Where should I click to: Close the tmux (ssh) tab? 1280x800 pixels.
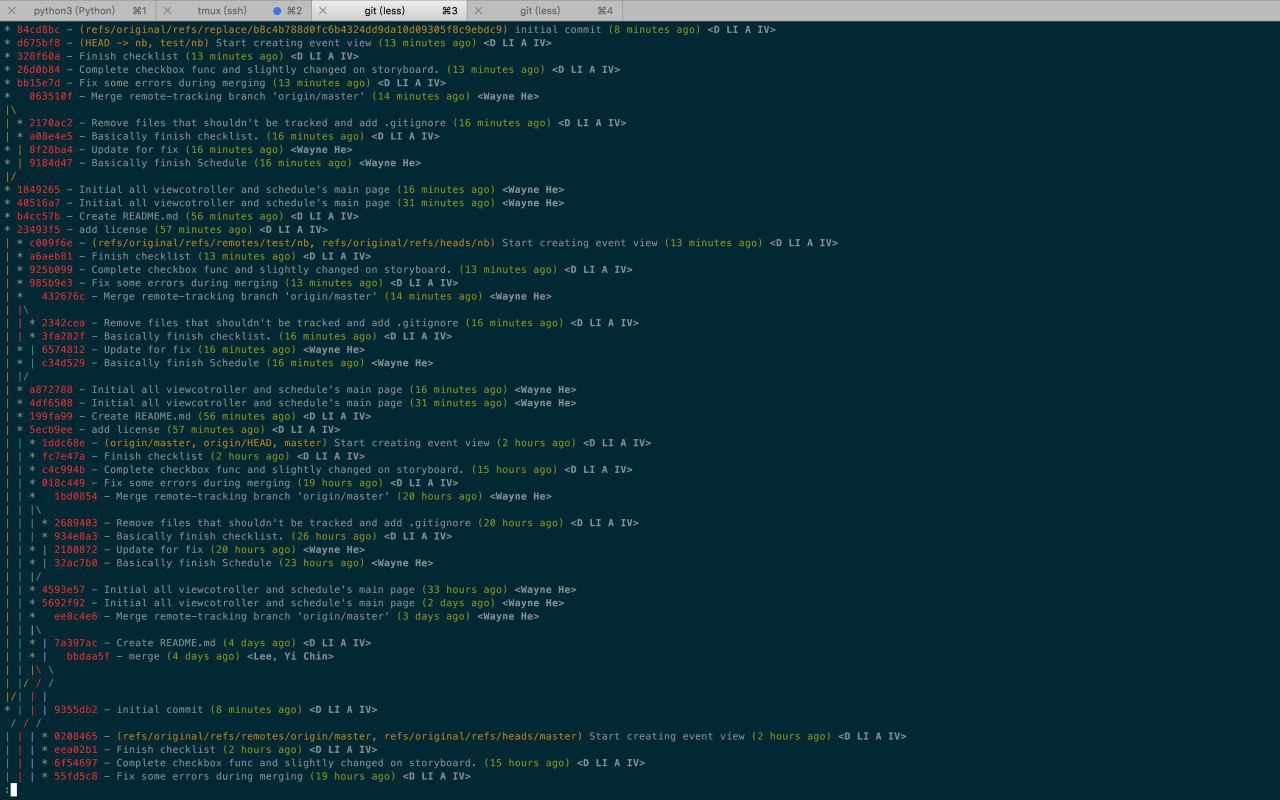click(x=168, y=10)
